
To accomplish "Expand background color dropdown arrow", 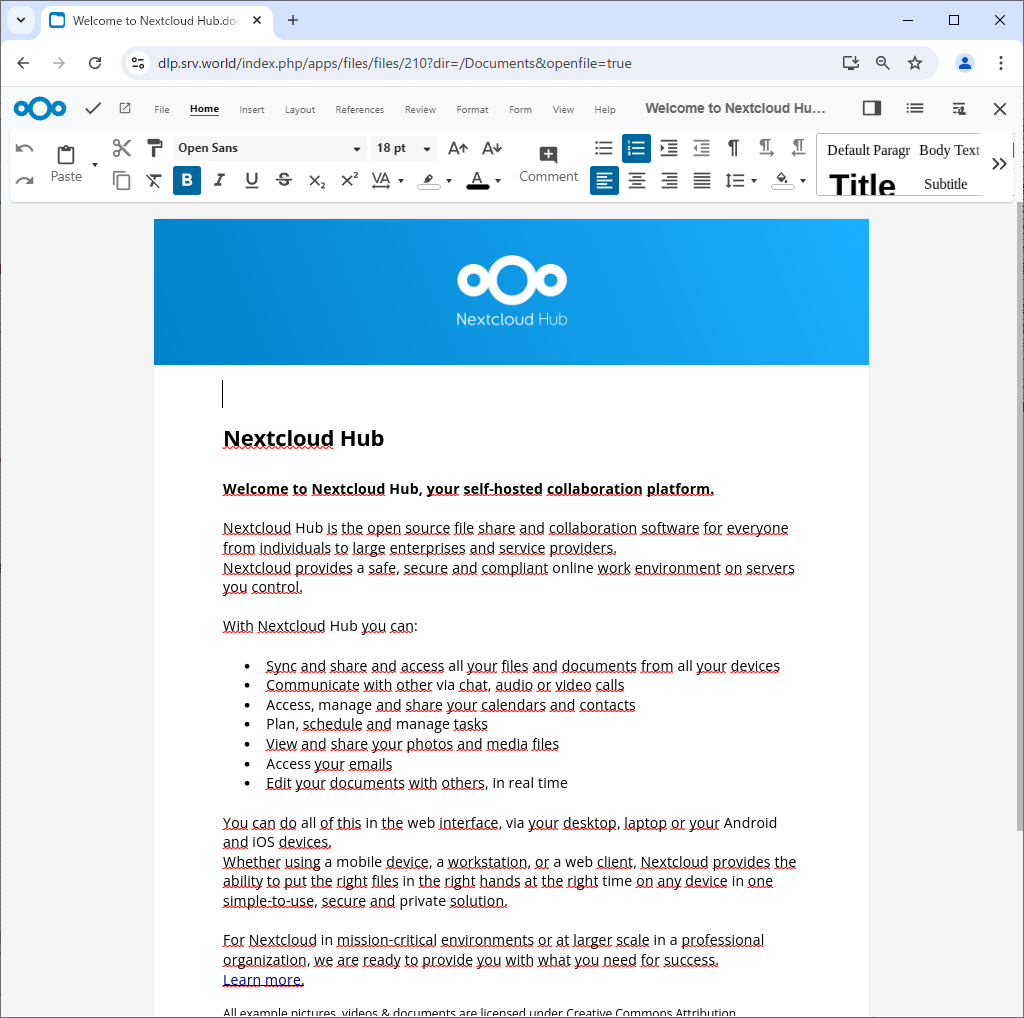I will pyautogui.click(x=803, y=181).
